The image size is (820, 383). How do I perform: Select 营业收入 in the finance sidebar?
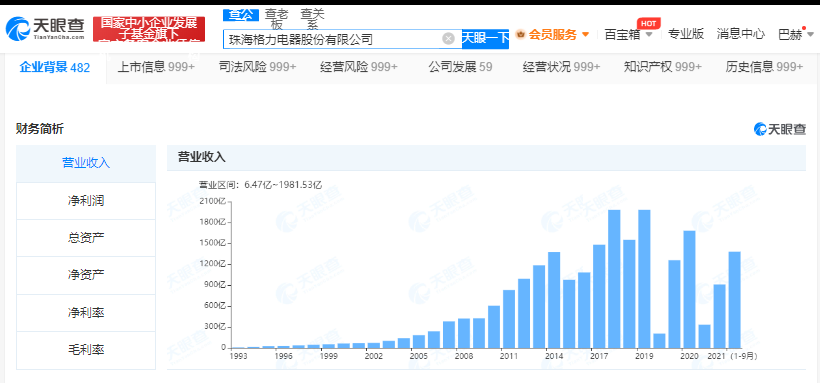coord(86,163)
